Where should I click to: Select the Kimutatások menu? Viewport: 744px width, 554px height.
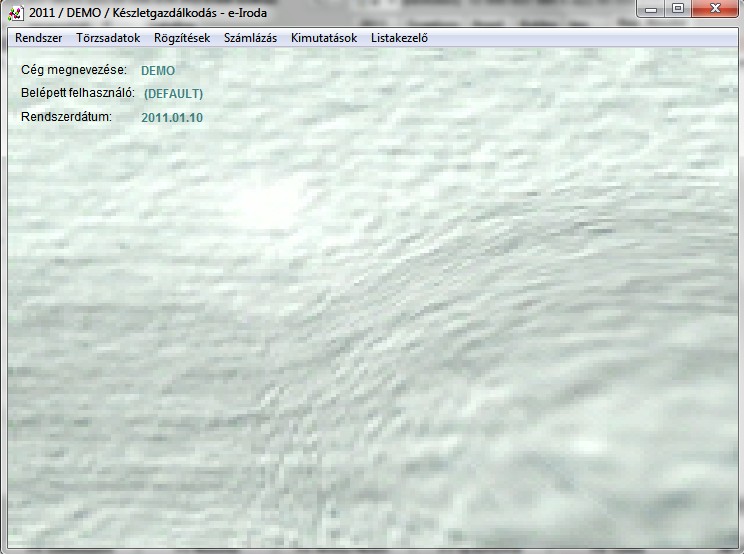pyautogui.click(x=324, y=38)
